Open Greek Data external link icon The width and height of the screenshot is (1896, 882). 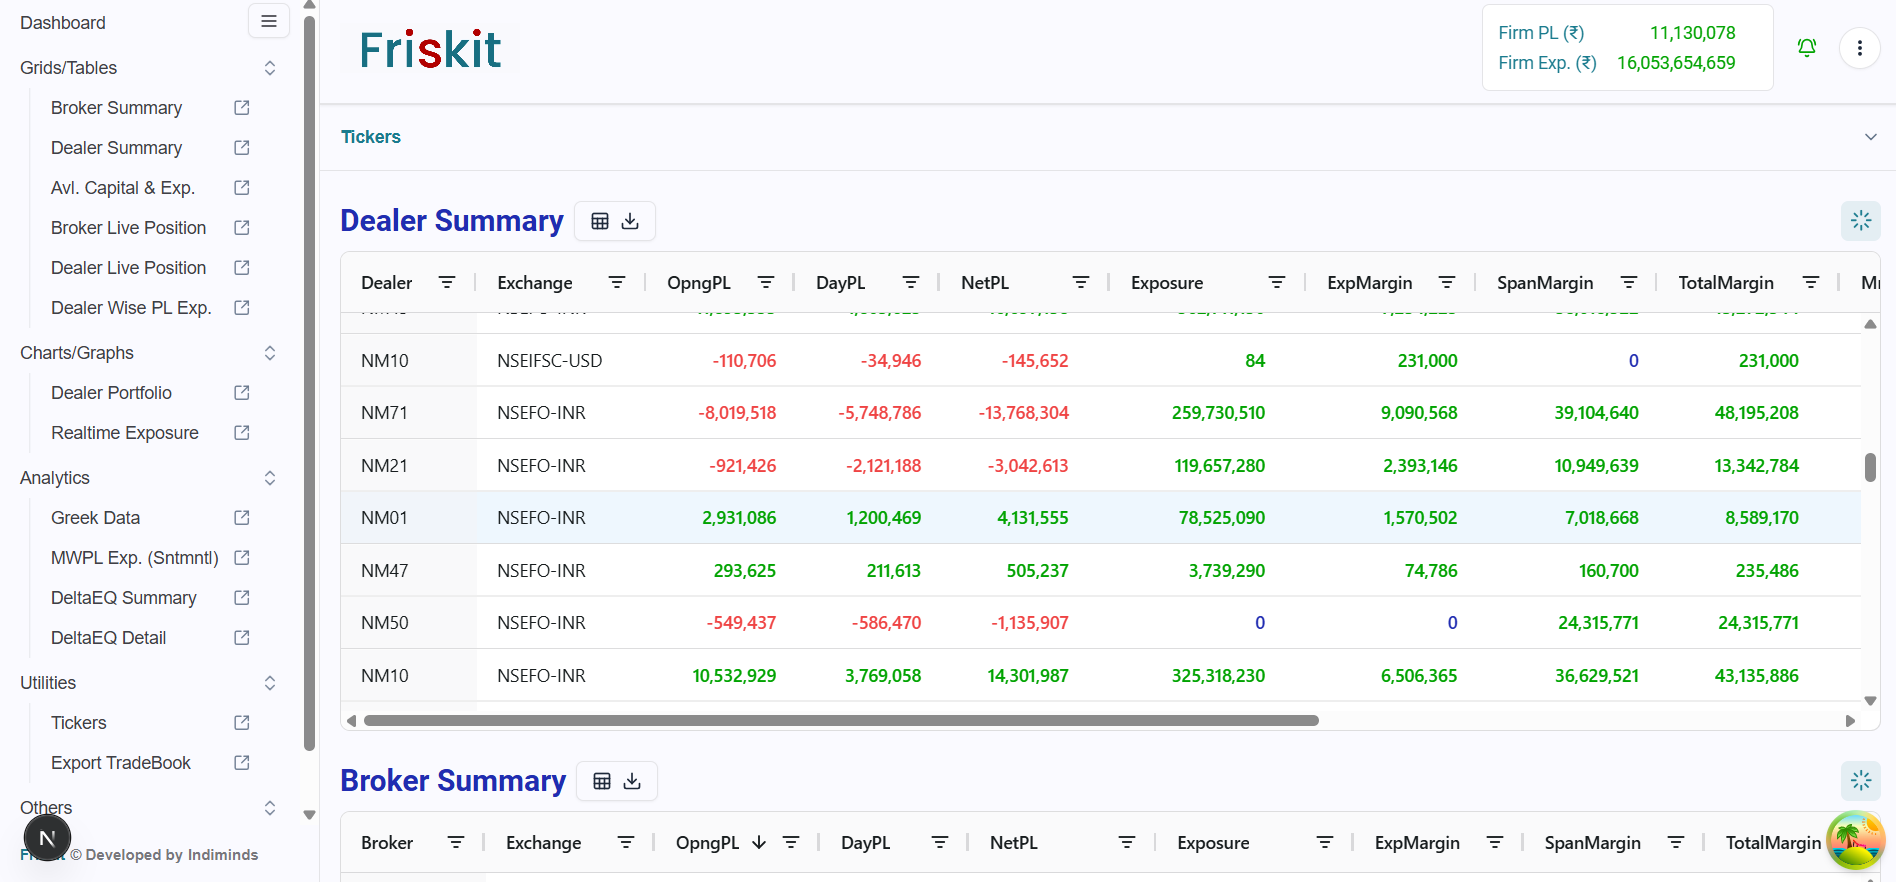coord(241,518)
